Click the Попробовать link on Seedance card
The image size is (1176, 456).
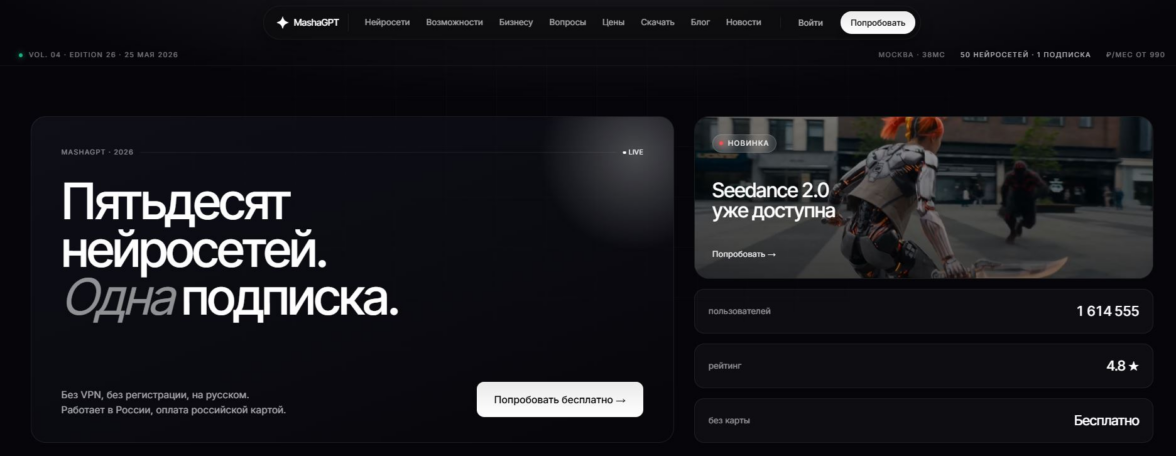tap(744, 254)
